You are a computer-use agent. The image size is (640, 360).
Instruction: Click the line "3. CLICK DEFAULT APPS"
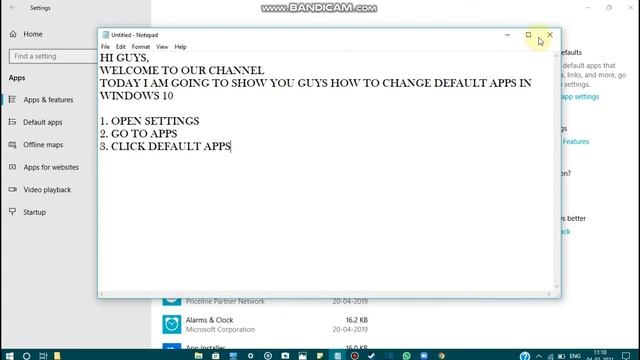[x=165, y=147]
